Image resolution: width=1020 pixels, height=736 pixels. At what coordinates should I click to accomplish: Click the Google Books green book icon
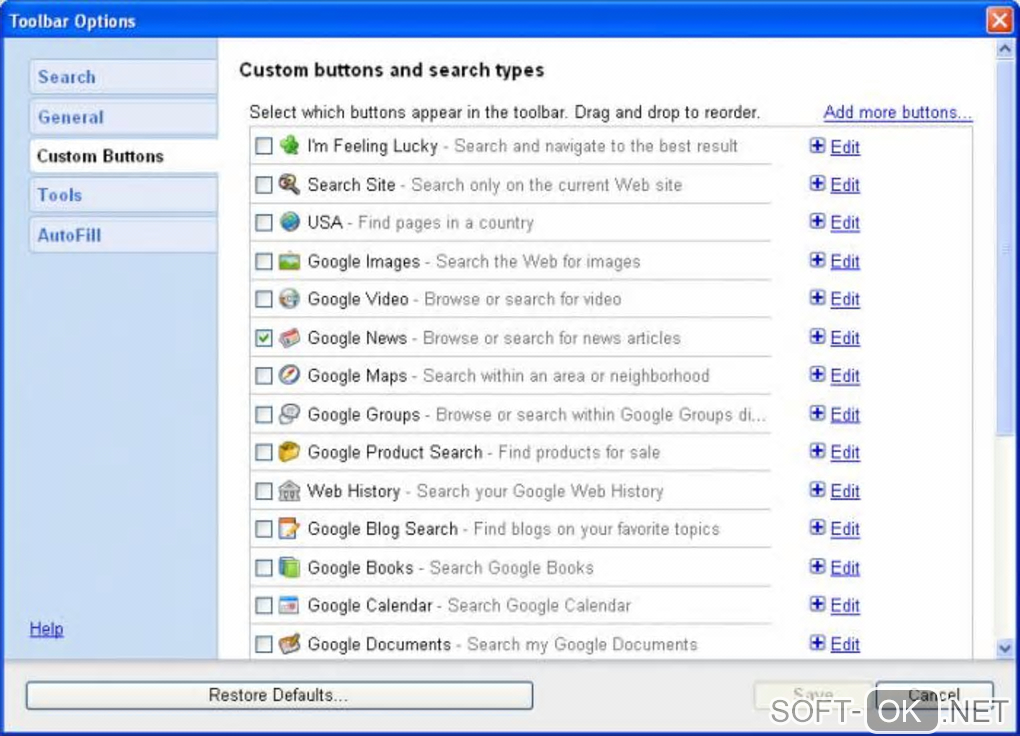click(289, 567)
